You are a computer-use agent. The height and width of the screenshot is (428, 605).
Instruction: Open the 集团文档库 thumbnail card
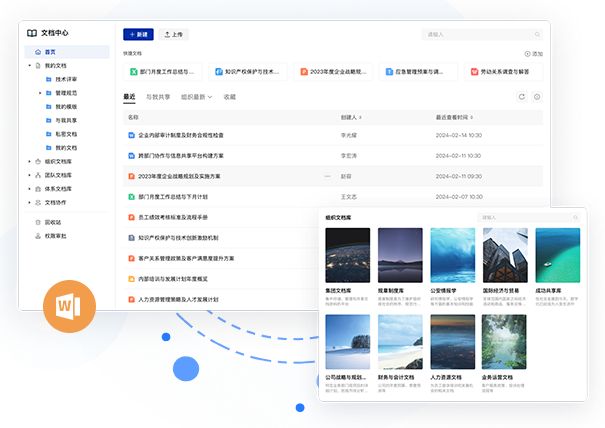pos(348,256)
